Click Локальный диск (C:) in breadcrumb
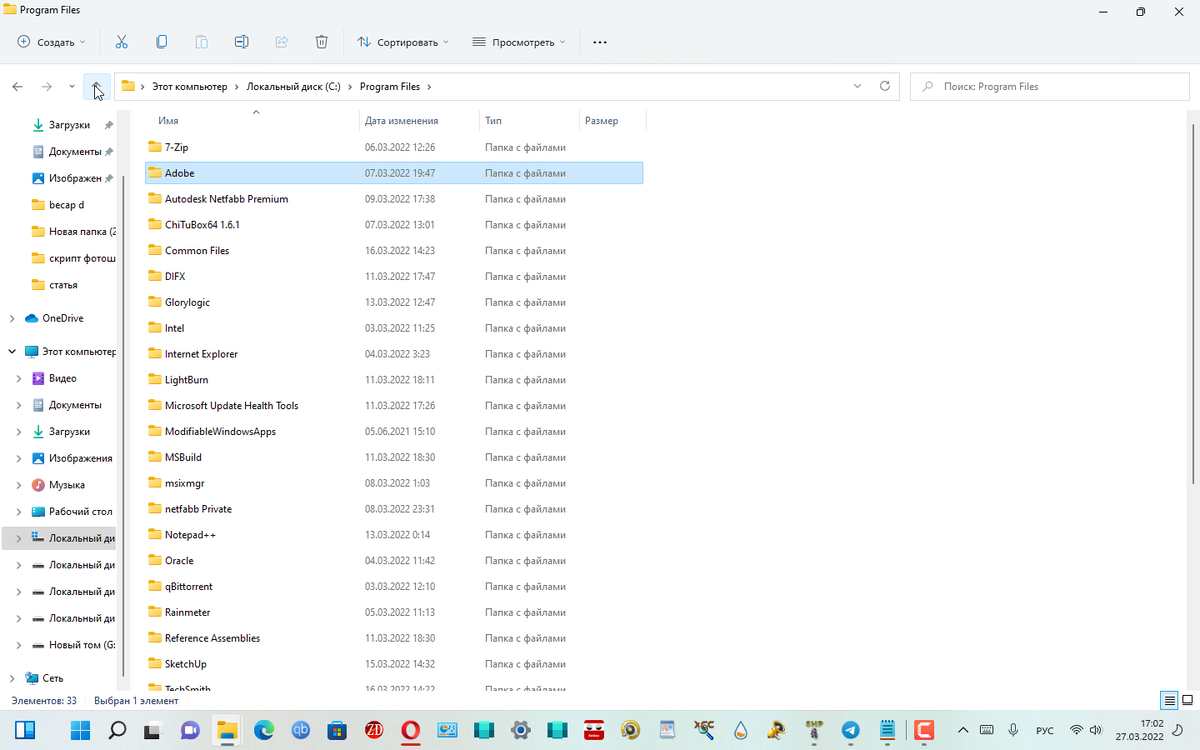Image resolution: width=1200 pixels, height=750 pixels. [294, 87]
